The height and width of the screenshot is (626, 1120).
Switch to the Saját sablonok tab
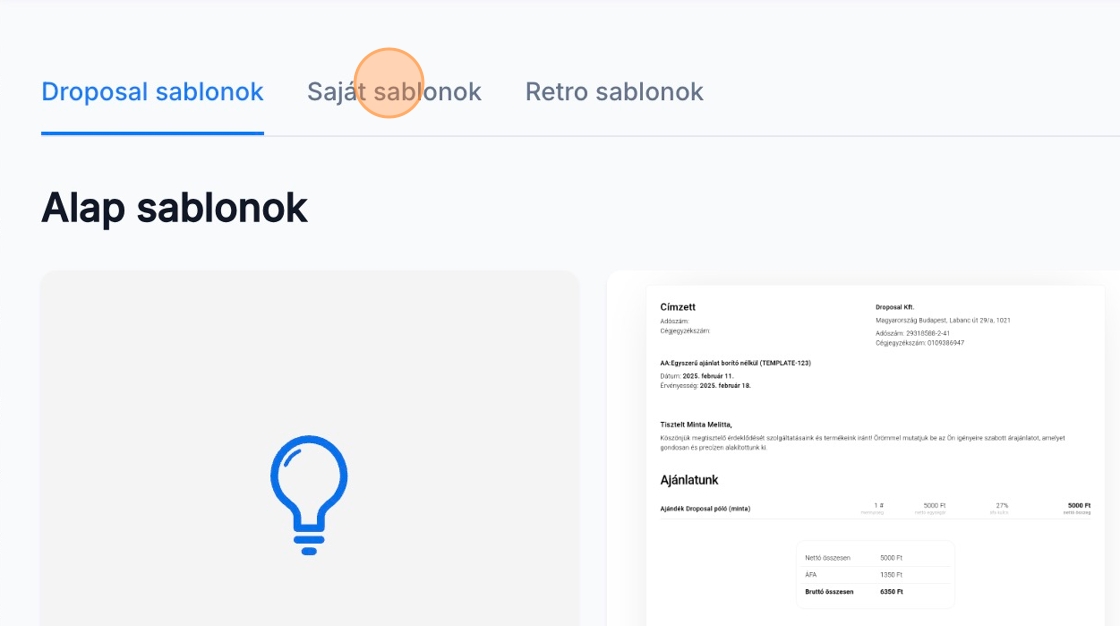pos(394,92)
